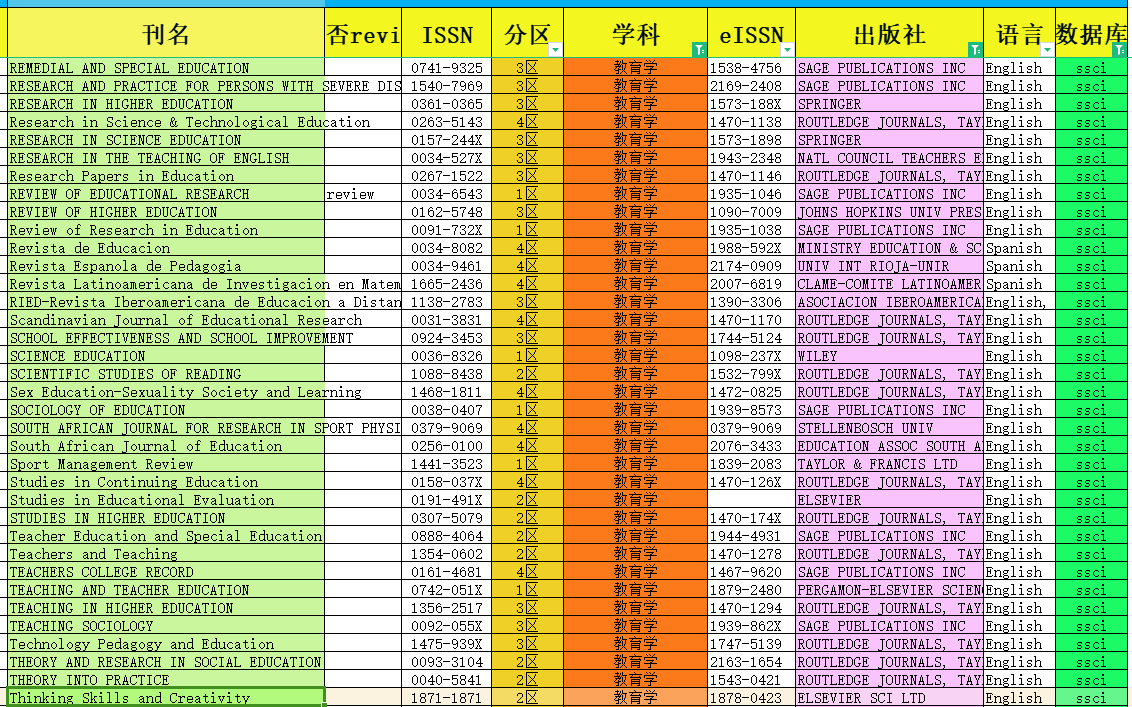Open the 语言 column filter dropdown
The width and height of the screenshot is (1132, 707).
(1047, 49)
